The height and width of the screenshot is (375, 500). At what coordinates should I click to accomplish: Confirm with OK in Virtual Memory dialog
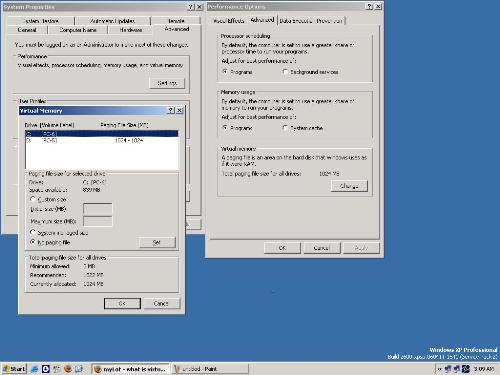click(x=122, y=303)
